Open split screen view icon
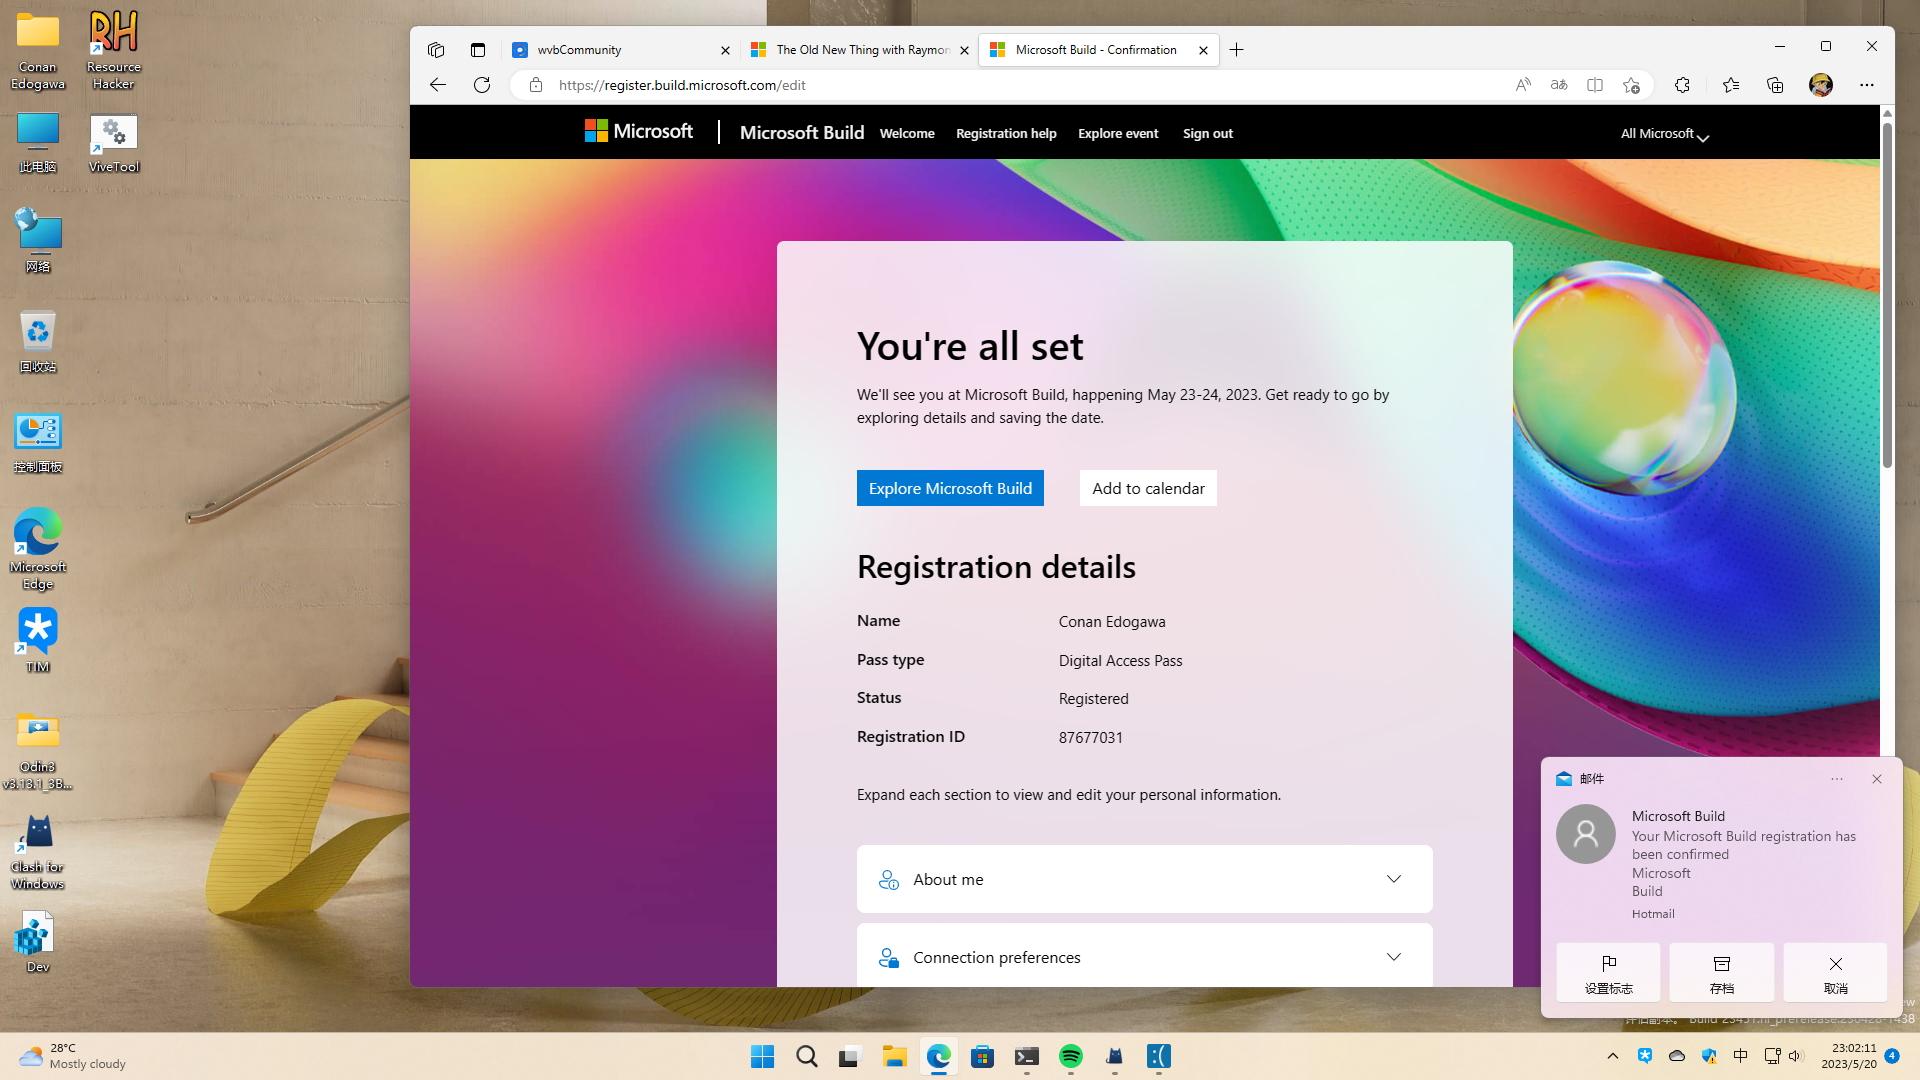The height and width of the screenshot is (1080, 1920). click(x=1595, y=85)
